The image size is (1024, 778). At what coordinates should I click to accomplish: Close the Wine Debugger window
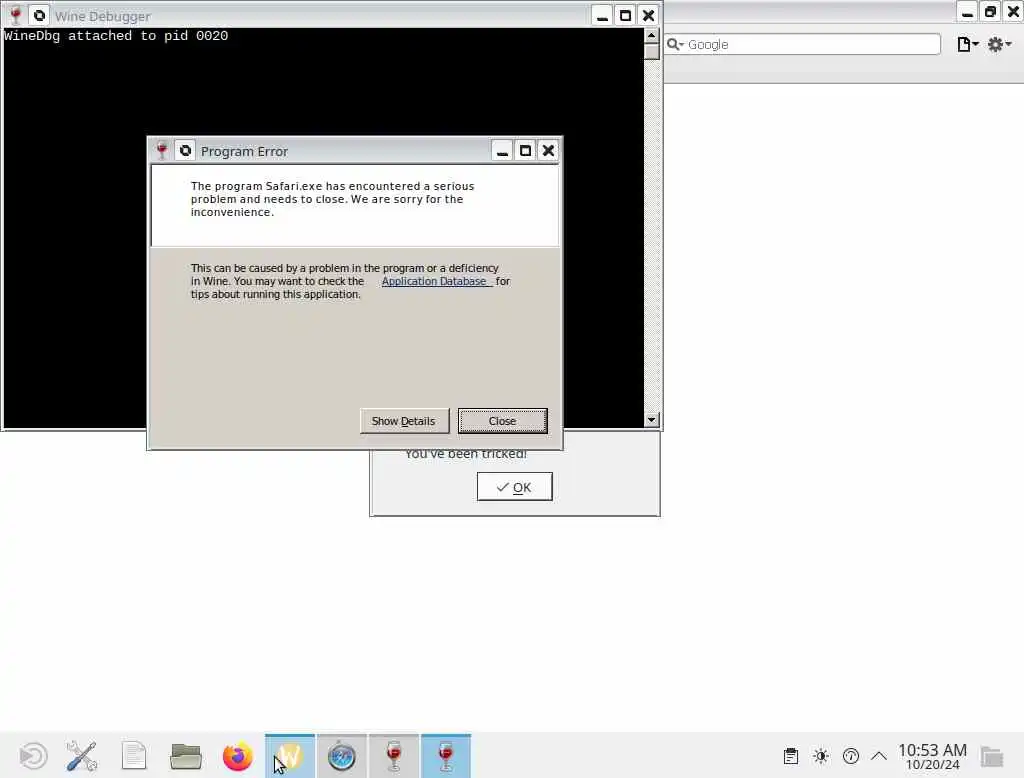[x=648, y=15]
